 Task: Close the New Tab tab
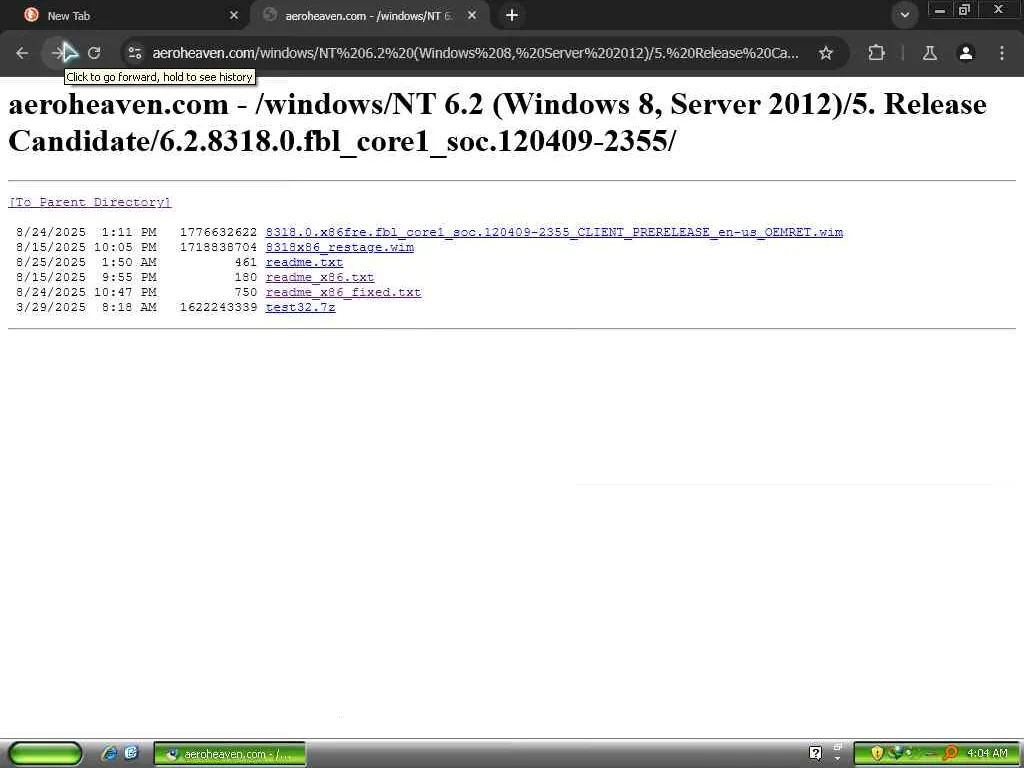pos(234,15)
